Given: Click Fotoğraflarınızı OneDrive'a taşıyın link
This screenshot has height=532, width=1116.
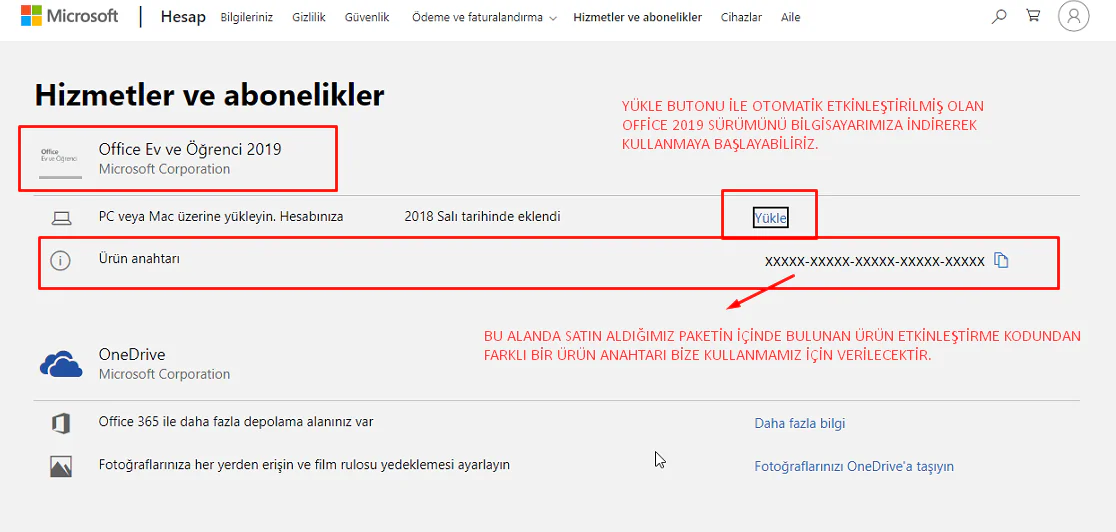Looking at the screenshot, I should 854,466.
